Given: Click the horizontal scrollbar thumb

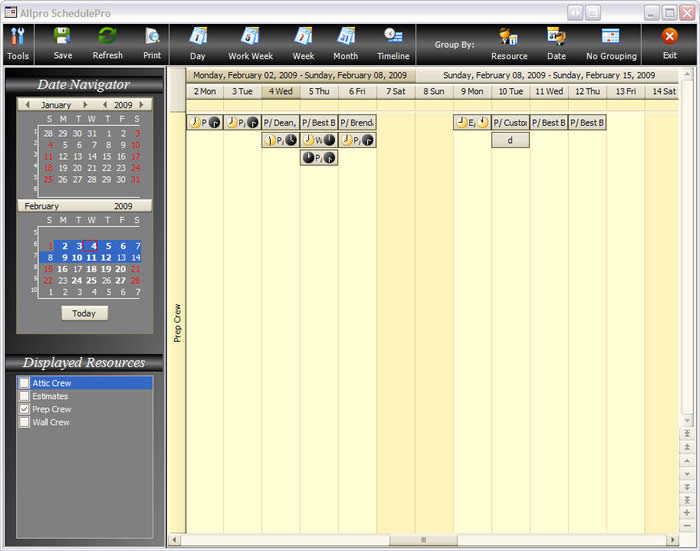Looking at the screenshot, I should coord(423,540).
